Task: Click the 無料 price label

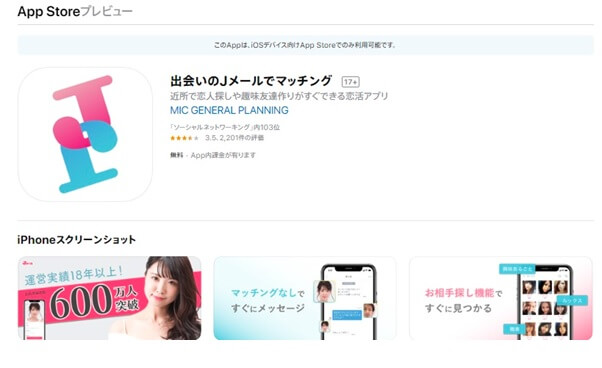Action: tap(177, 155)
